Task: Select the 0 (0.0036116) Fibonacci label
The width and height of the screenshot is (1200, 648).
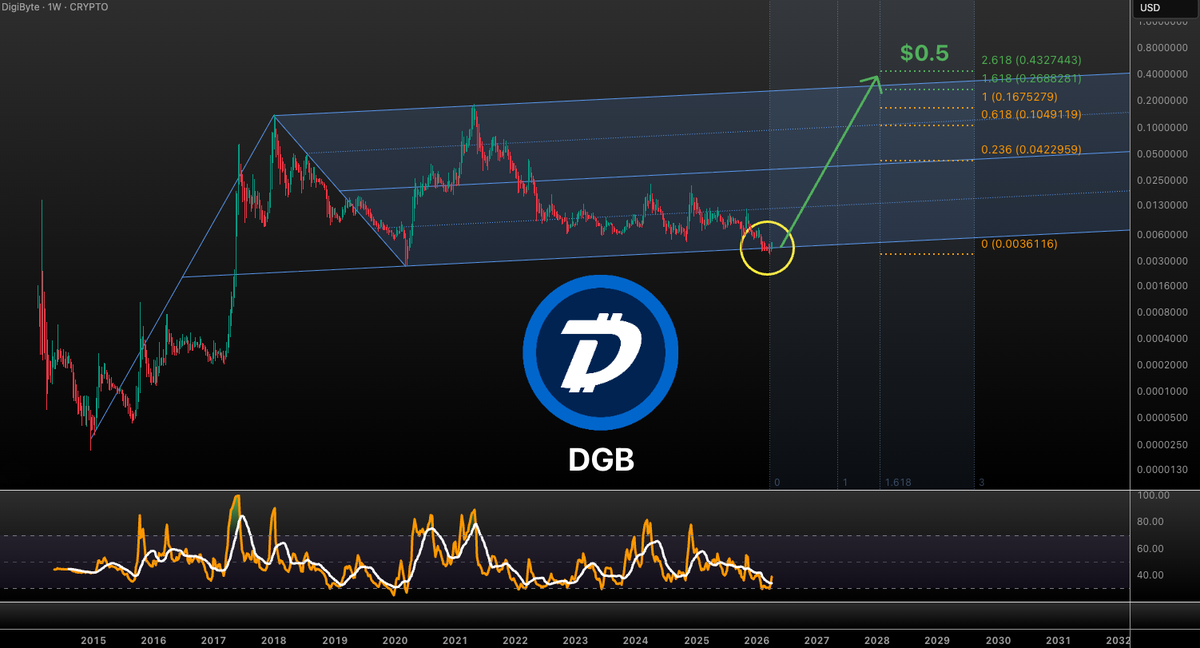Action: (x=1019, y=244)
